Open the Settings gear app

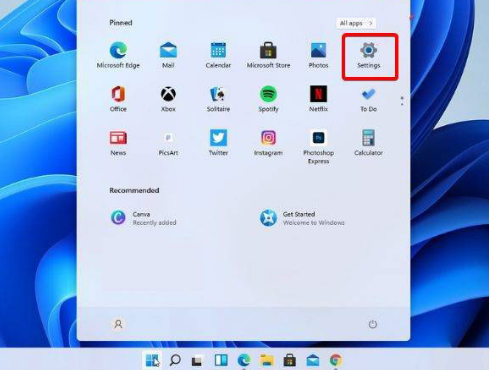click(368, 55)
